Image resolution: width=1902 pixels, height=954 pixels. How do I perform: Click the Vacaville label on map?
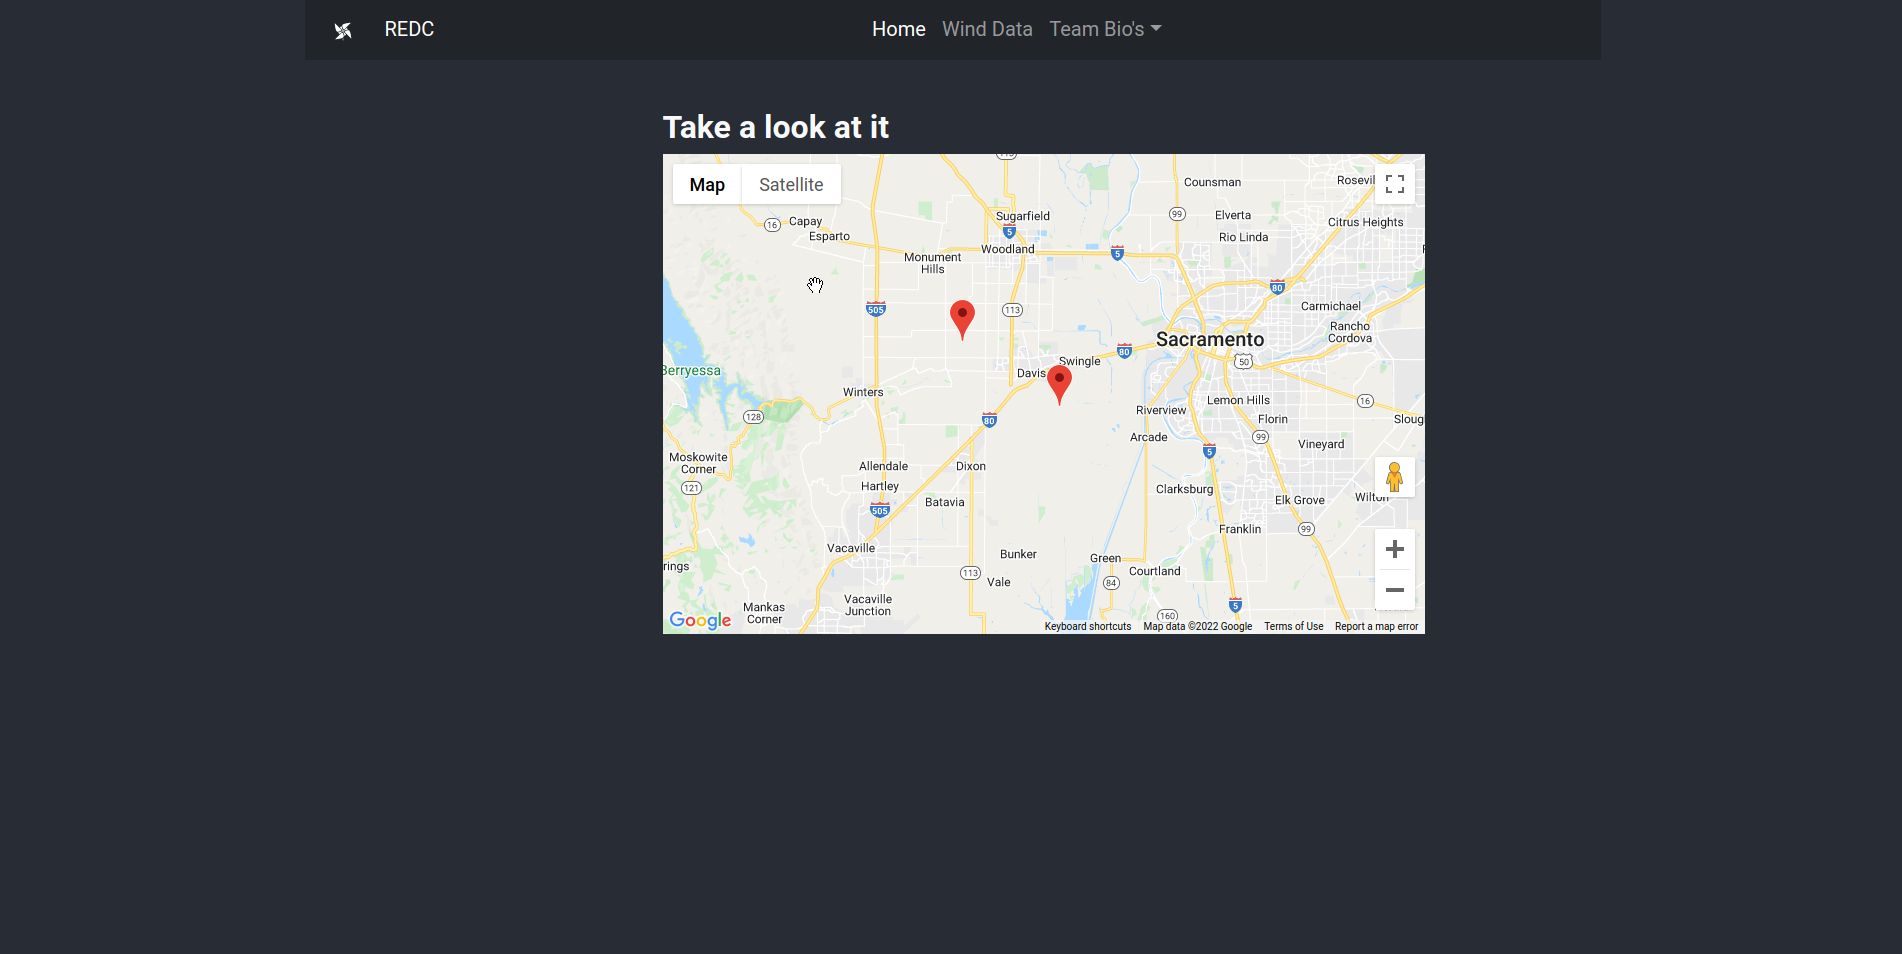tap(851, 548)
